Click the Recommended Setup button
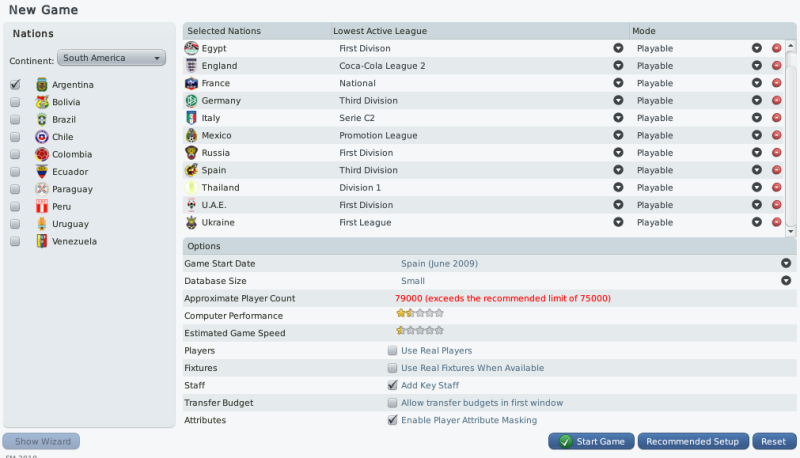Screen dimensions: 800x458 [x=693, y=441]
